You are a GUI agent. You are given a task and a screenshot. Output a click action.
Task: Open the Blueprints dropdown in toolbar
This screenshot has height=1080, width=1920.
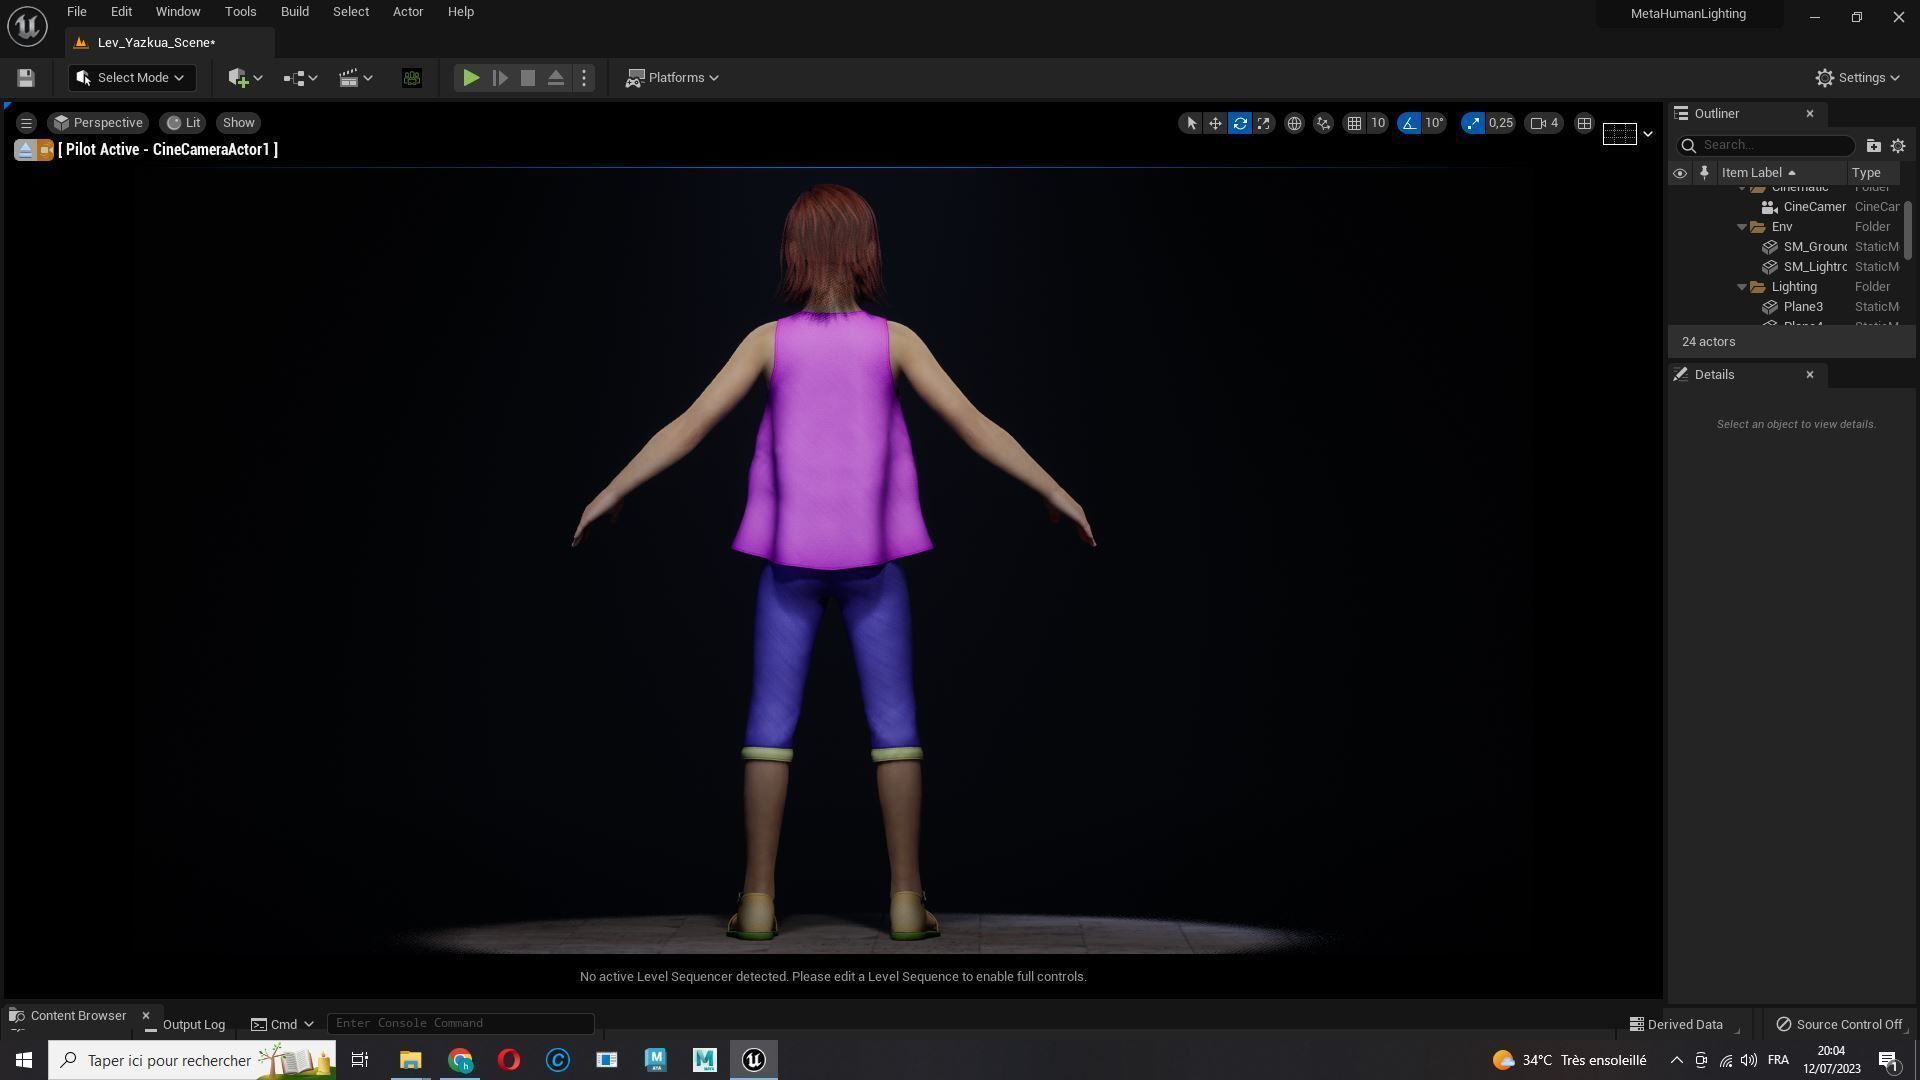pos(300,78)
